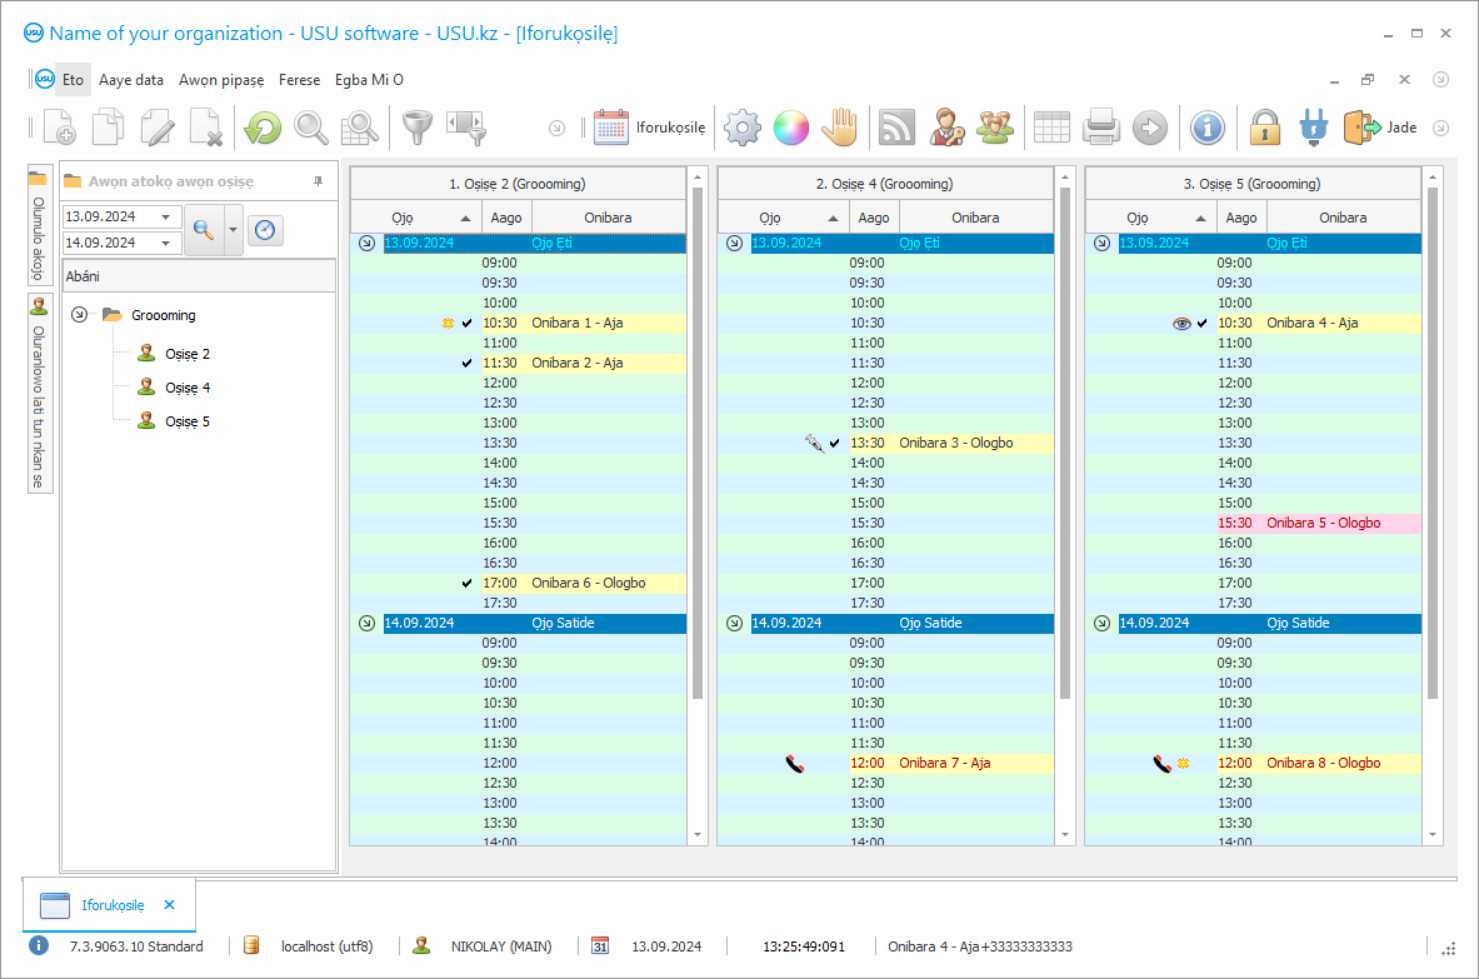Toggle checkmark on Onibara 1 - Aja appointment
The width and height of the screenshot is (1479, 979).
[467, 323]
